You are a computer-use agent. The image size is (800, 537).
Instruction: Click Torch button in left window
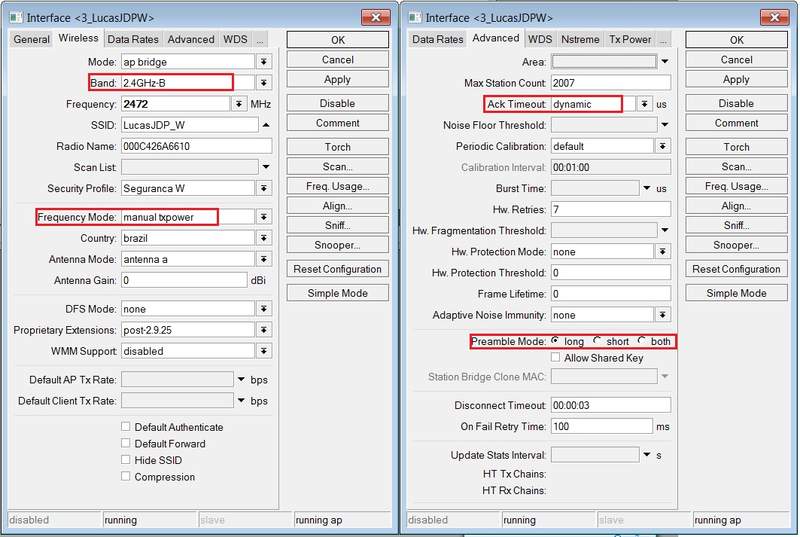click(x=338, y=147)
